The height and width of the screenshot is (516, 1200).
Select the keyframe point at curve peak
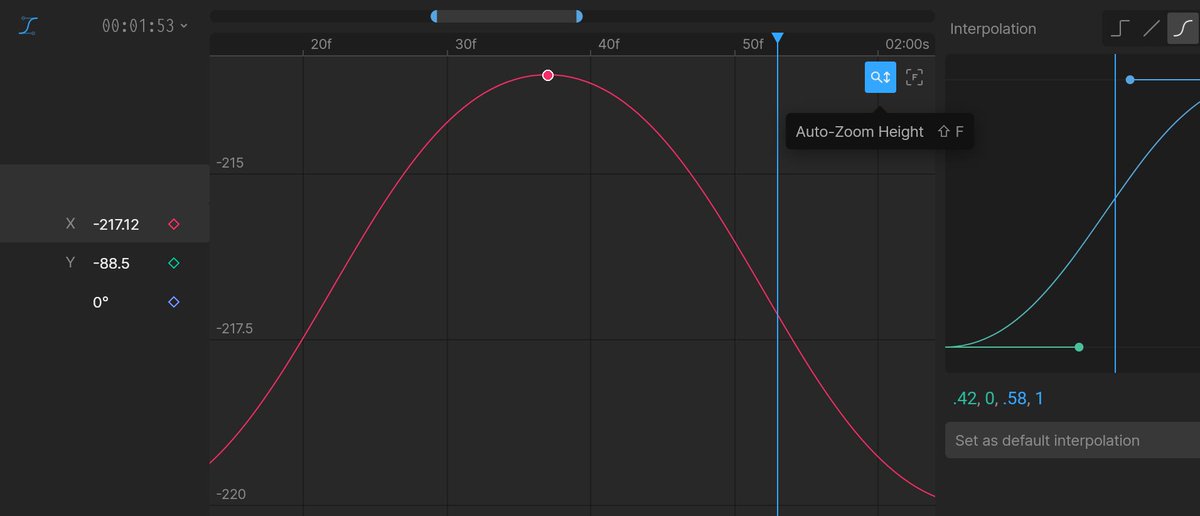547,75
